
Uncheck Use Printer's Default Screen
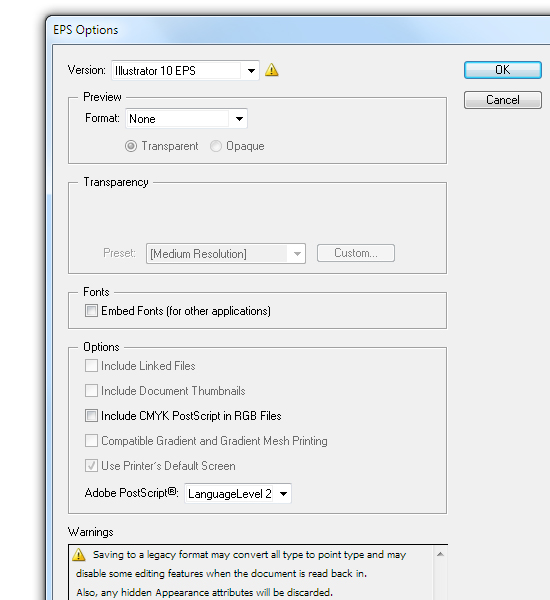coord(91,466)
